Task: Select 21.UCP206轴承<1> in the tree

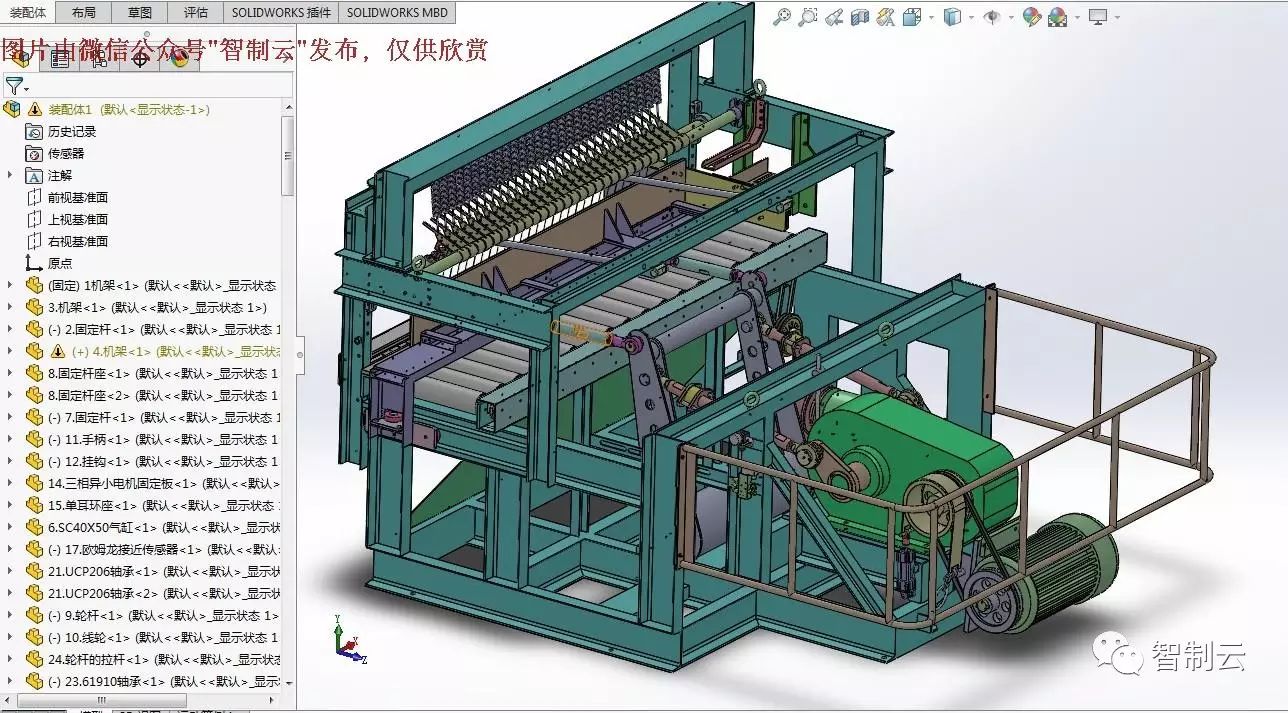Action: pyautogui.click(x=164, y=571)
